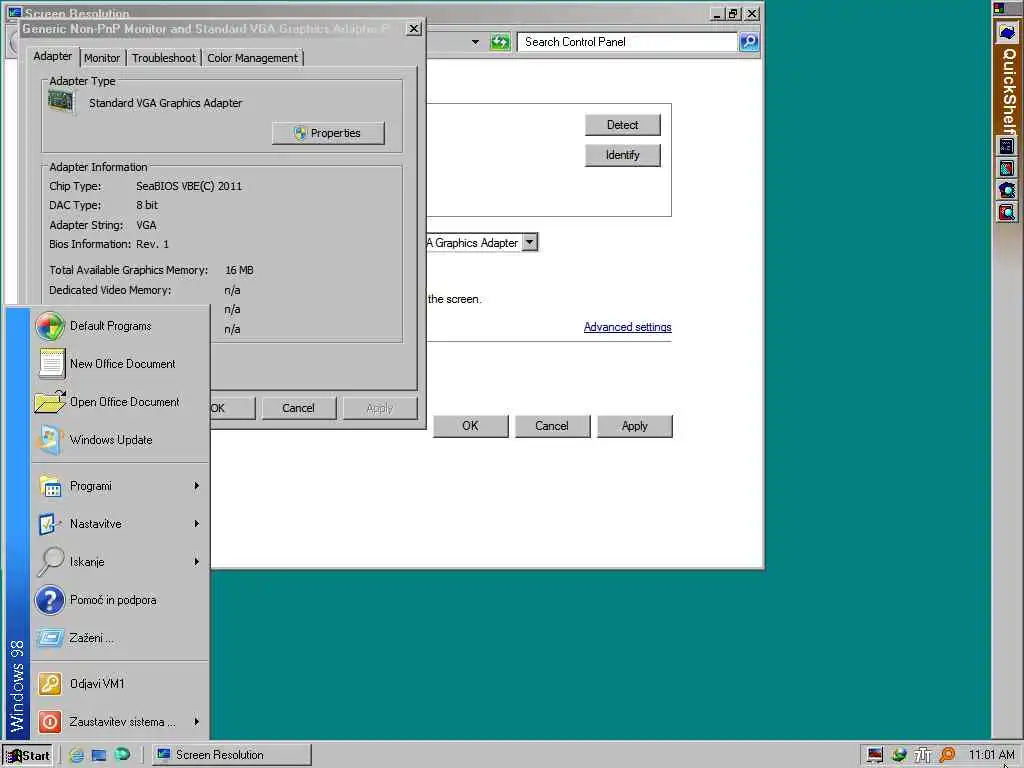Switch to the Color Management tab
1024x768 pixels.
tap(252, 58)
